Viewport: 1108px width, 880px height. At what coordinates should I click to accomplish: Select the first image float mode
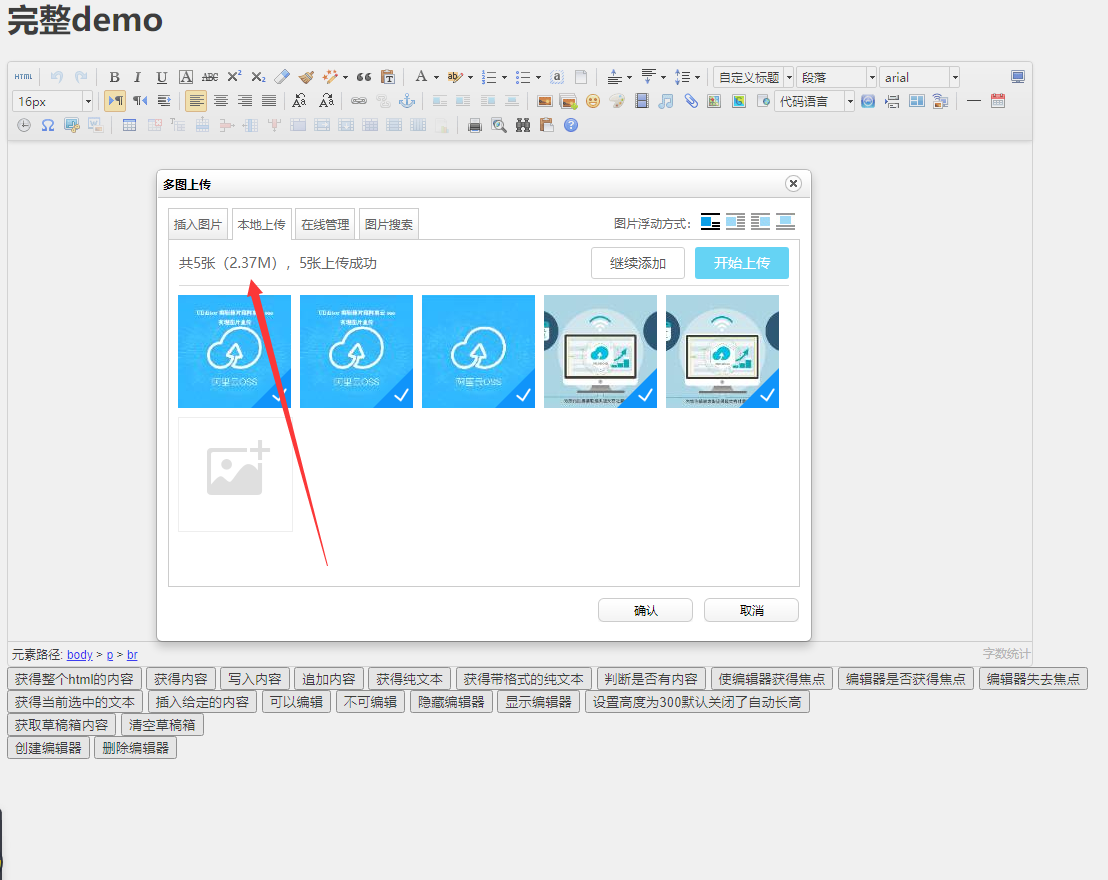710,222
